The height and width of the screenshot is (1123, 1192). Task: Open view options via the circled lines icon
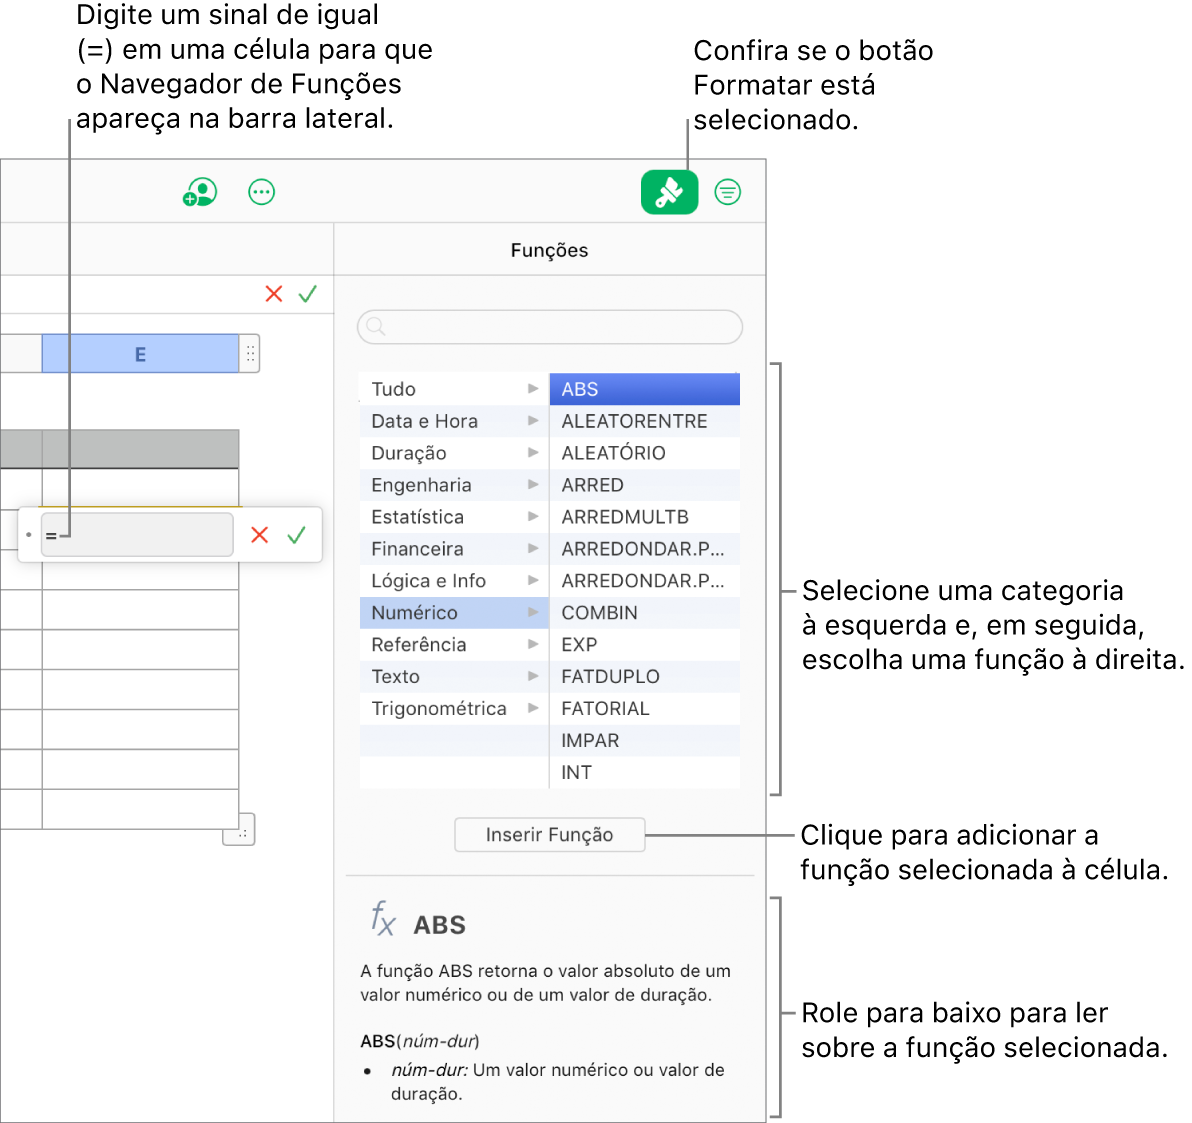[x=727, y=192]
